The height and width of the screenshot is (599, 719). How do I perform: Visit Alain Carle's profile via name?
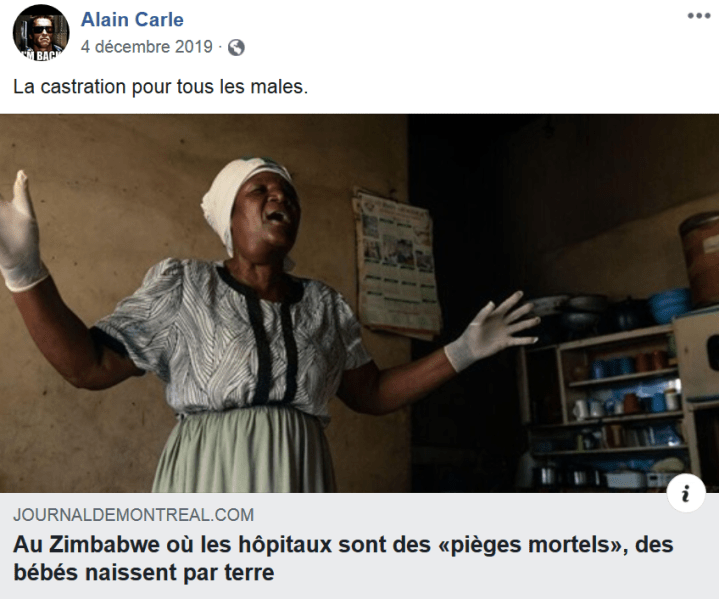pos(132,20)
